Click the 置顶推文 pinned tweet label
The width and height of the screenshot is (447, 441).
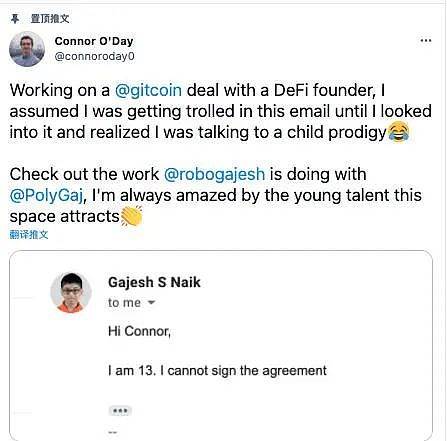pyautogui.click(x=50, y=19)
